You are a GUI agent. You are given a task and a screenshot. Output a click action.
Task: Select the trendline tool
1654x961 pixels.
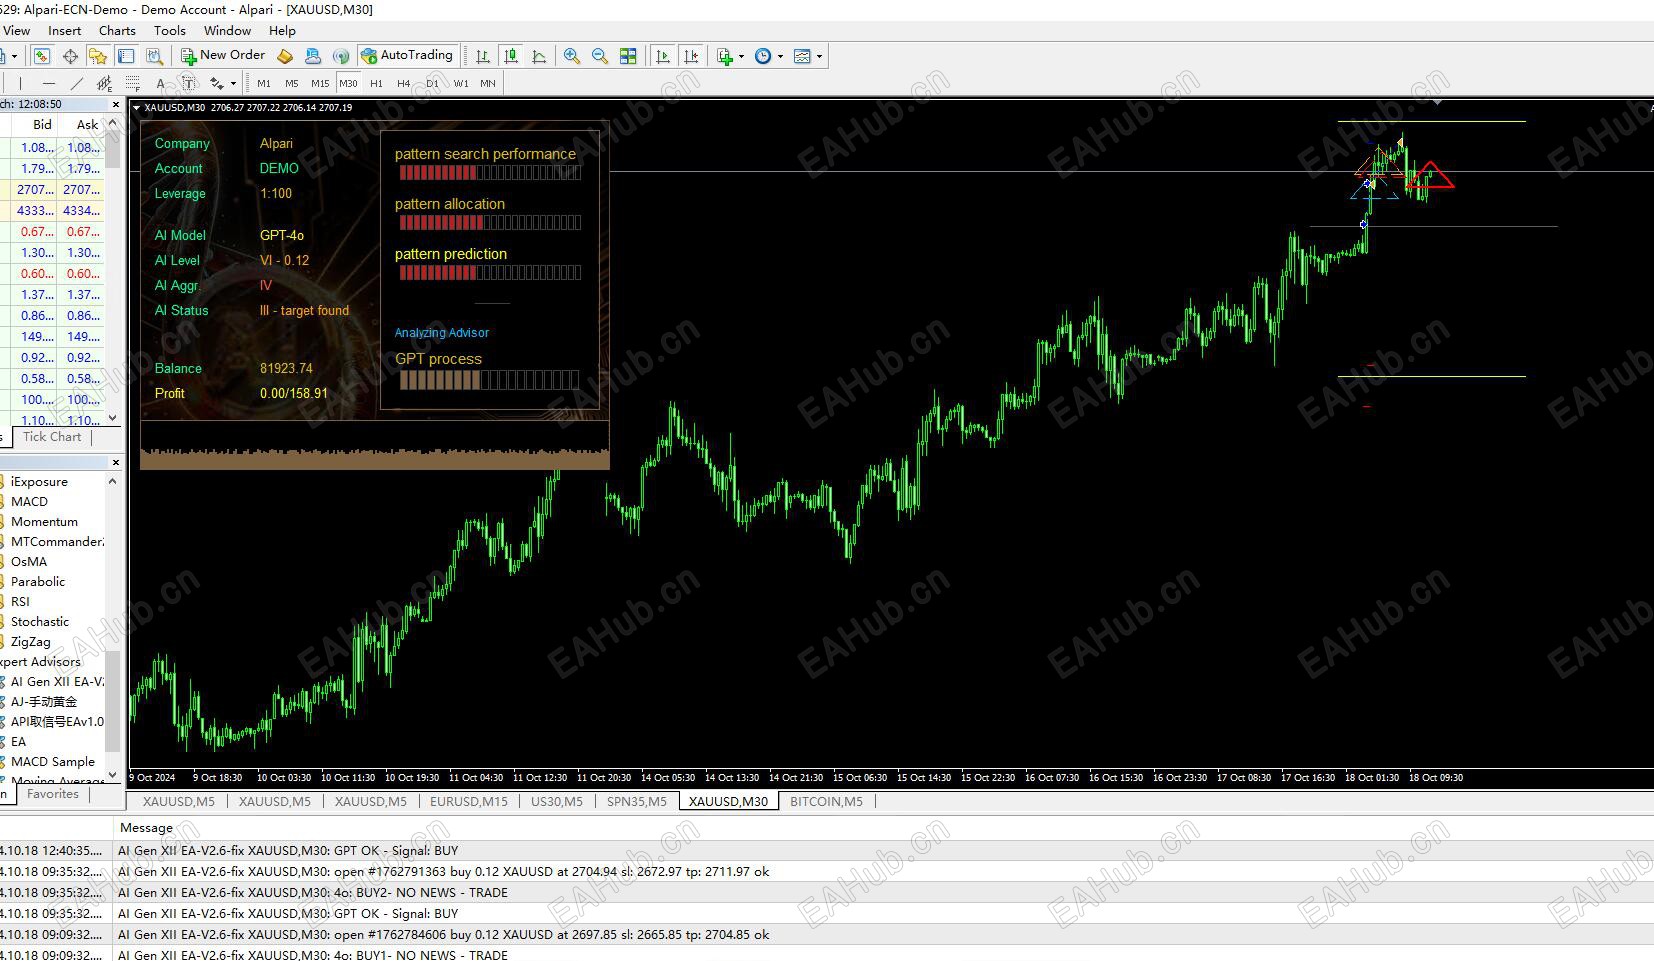pos(77,83)
